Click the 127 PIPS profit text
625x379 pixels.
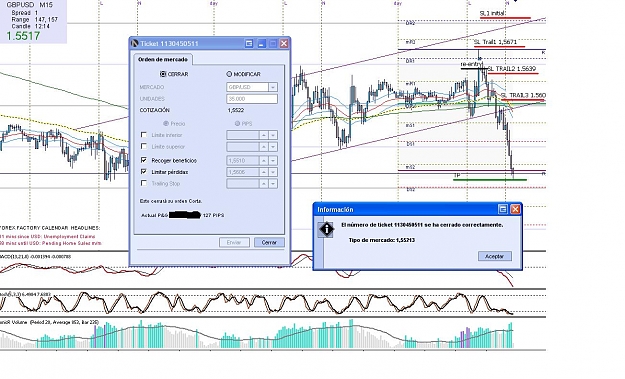tap(213, 215)
